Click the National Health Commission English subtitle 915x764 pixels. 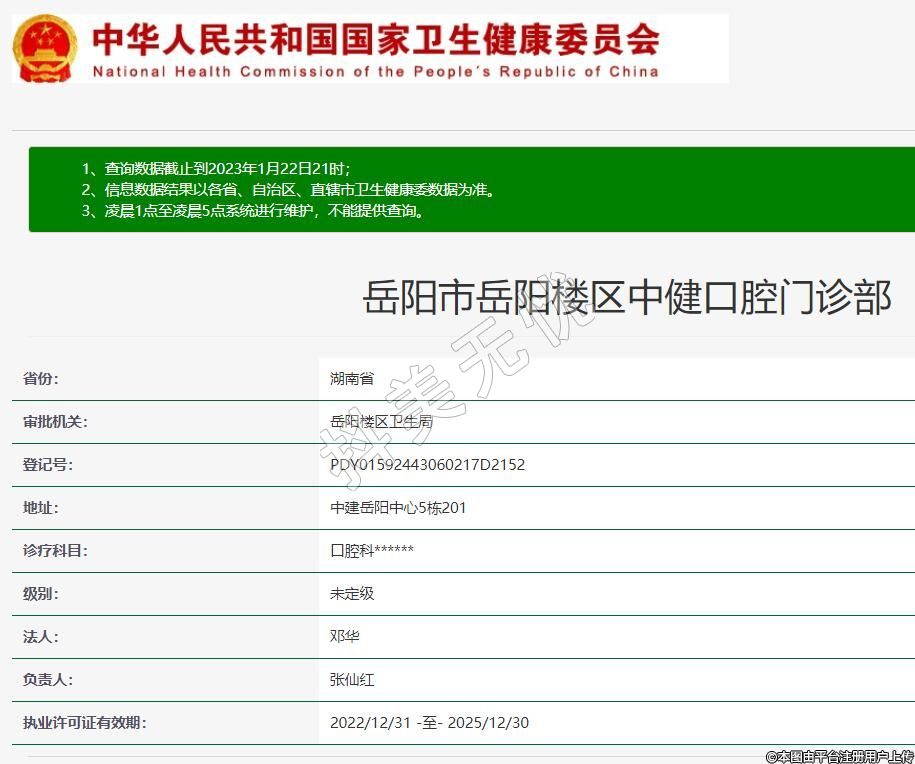375,71
